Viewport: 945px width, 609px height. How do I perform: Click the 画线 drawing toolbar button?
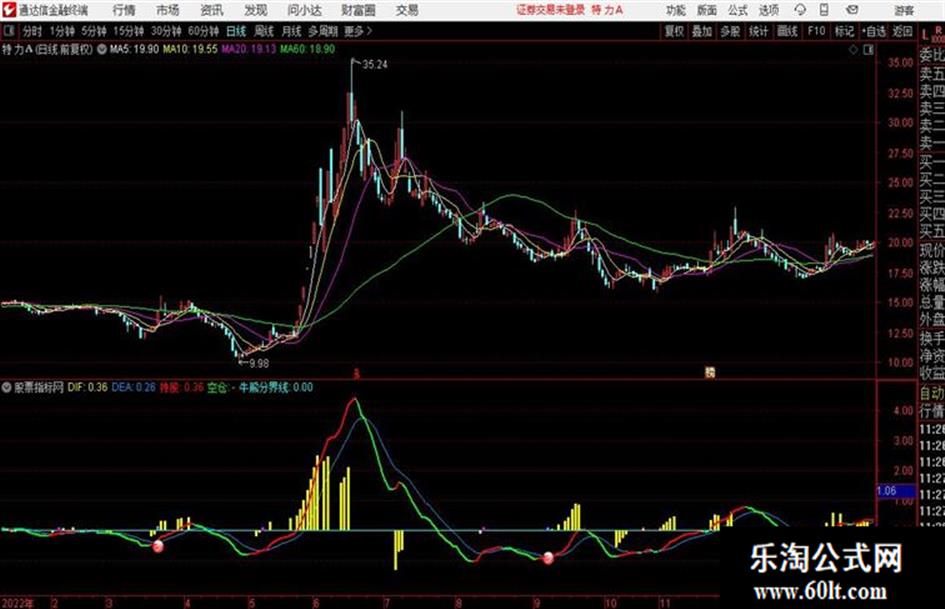pos(787,31)
